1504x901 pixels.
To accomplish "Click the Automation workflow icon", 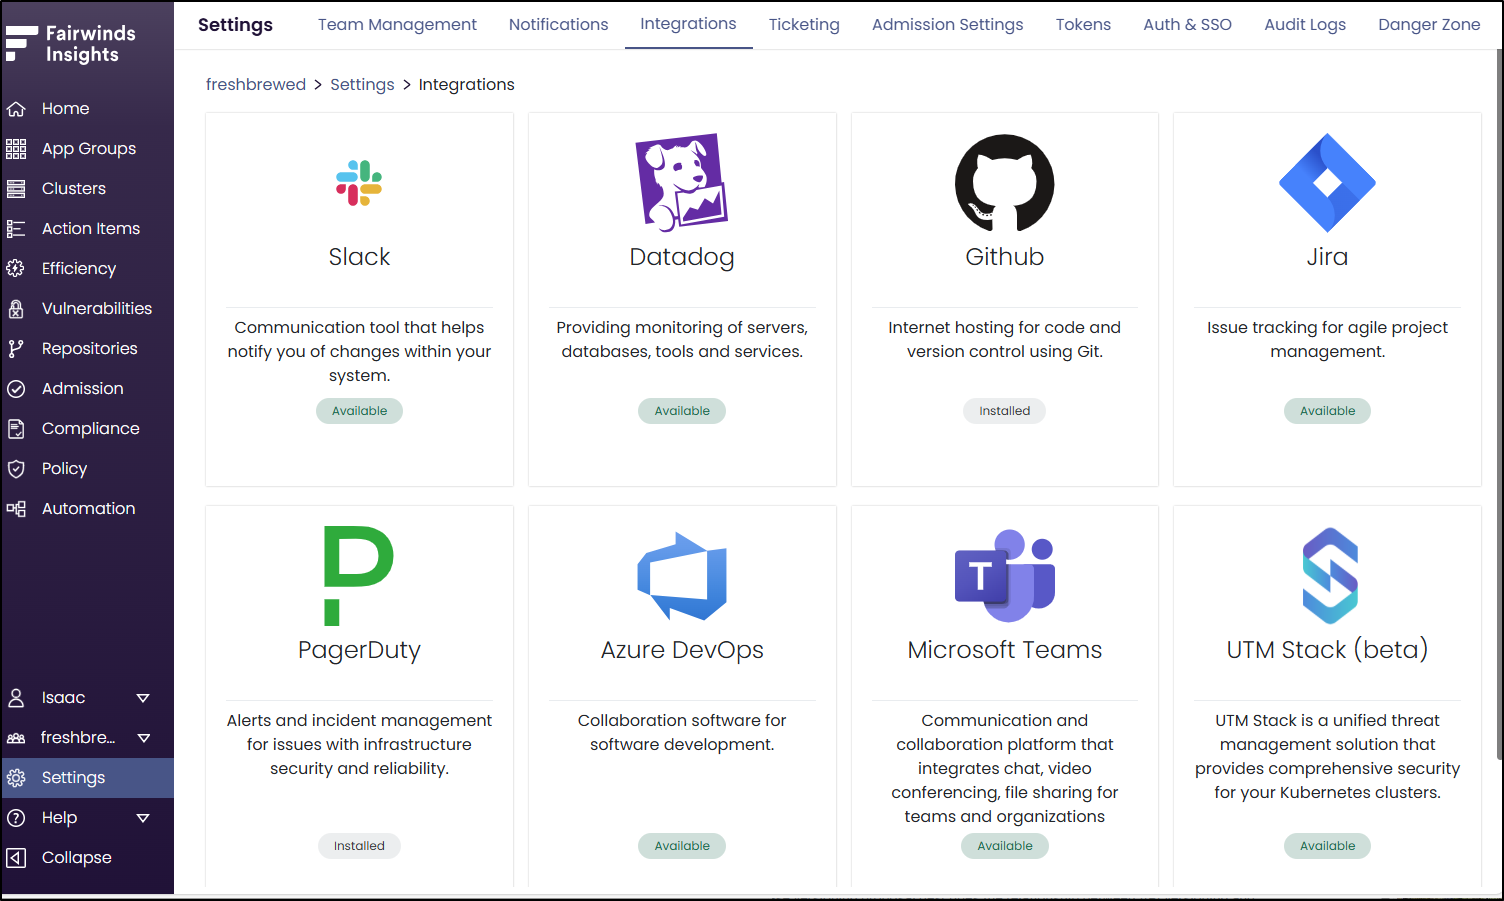I will pyautogui.click(x=16, y=509).
